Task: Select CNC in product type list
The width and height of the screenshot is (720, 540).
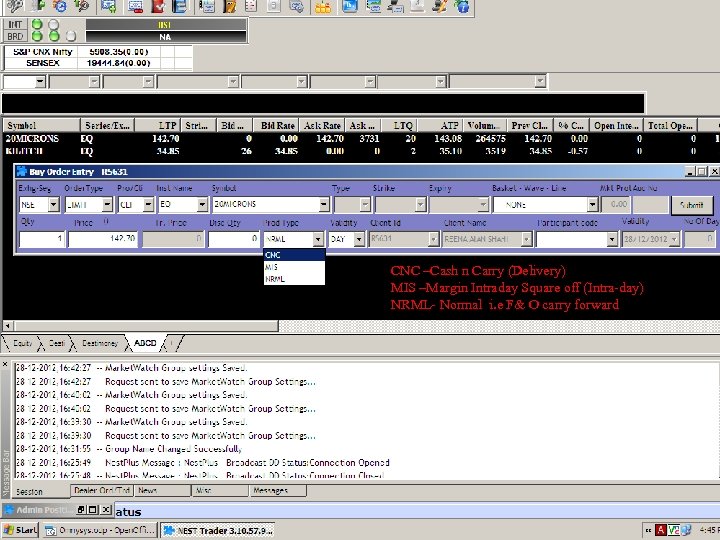Action: click(294, 255)
